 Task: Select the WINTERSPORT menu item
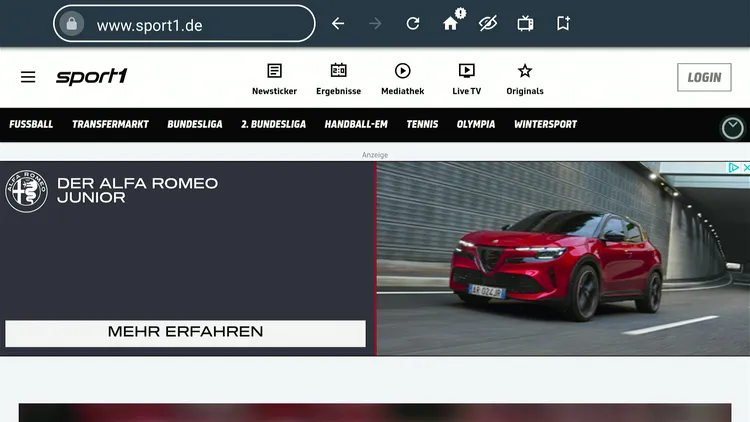click(545, 124)
